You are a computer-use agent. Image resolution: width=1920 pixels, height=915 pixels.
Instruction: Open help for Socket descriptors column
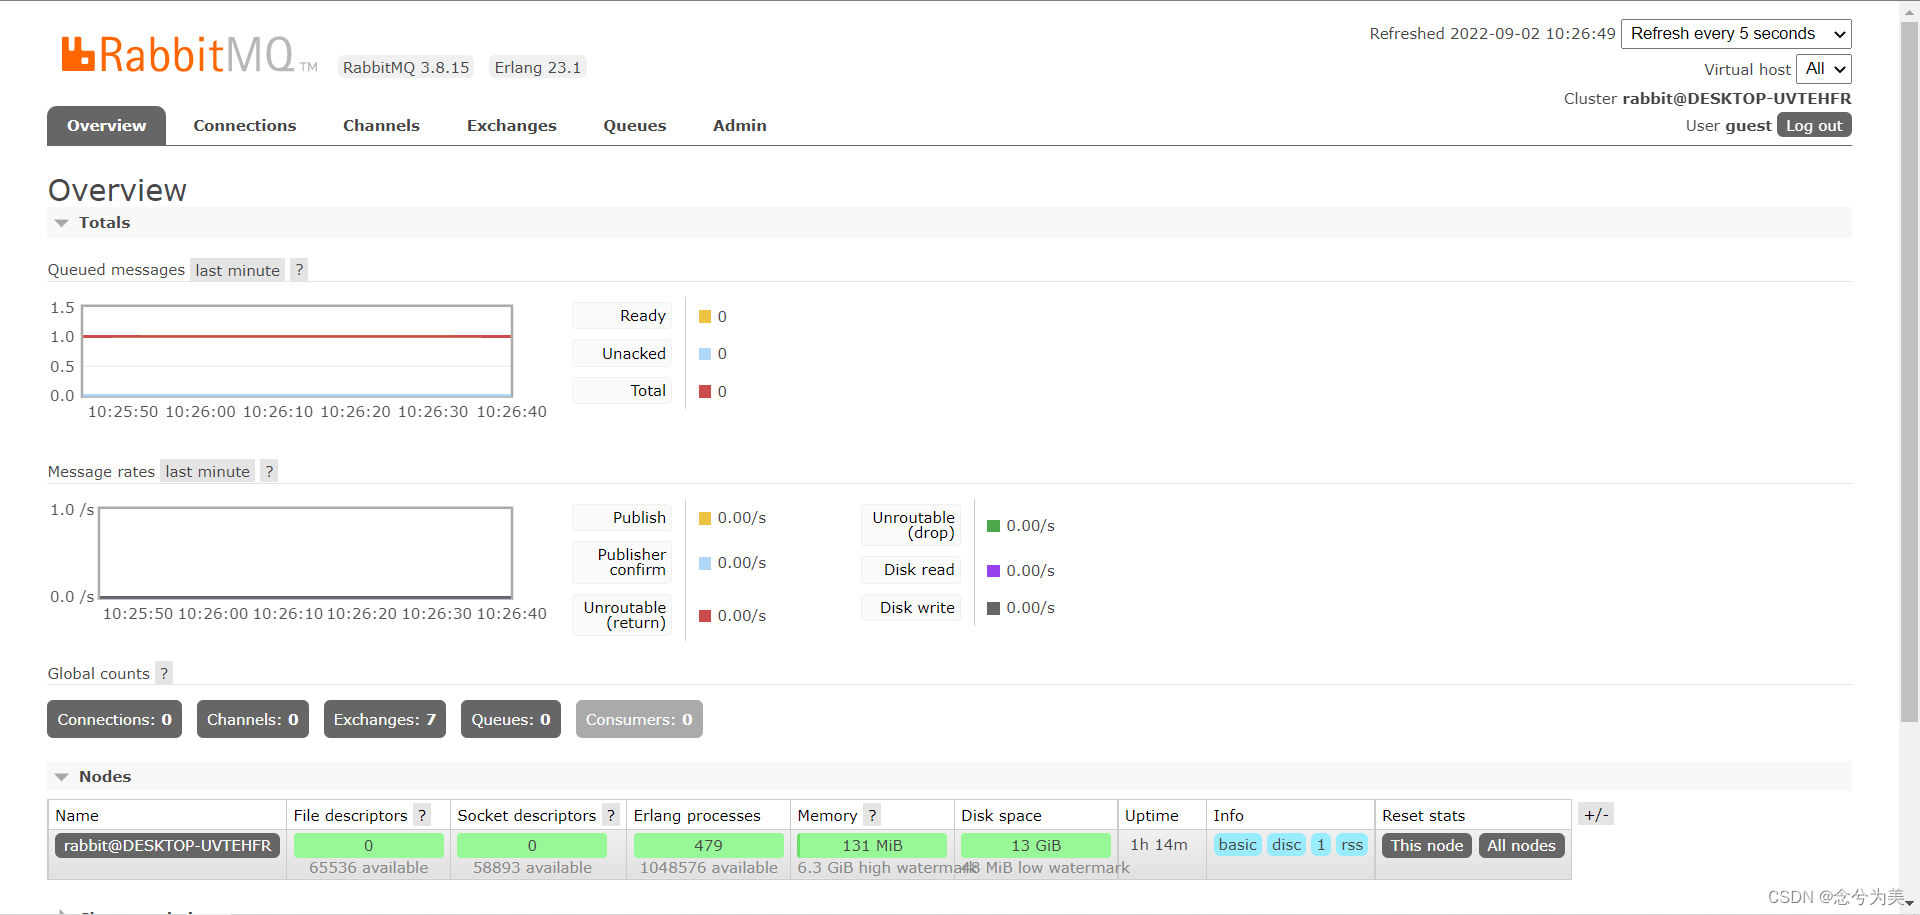tap(611, 815)
